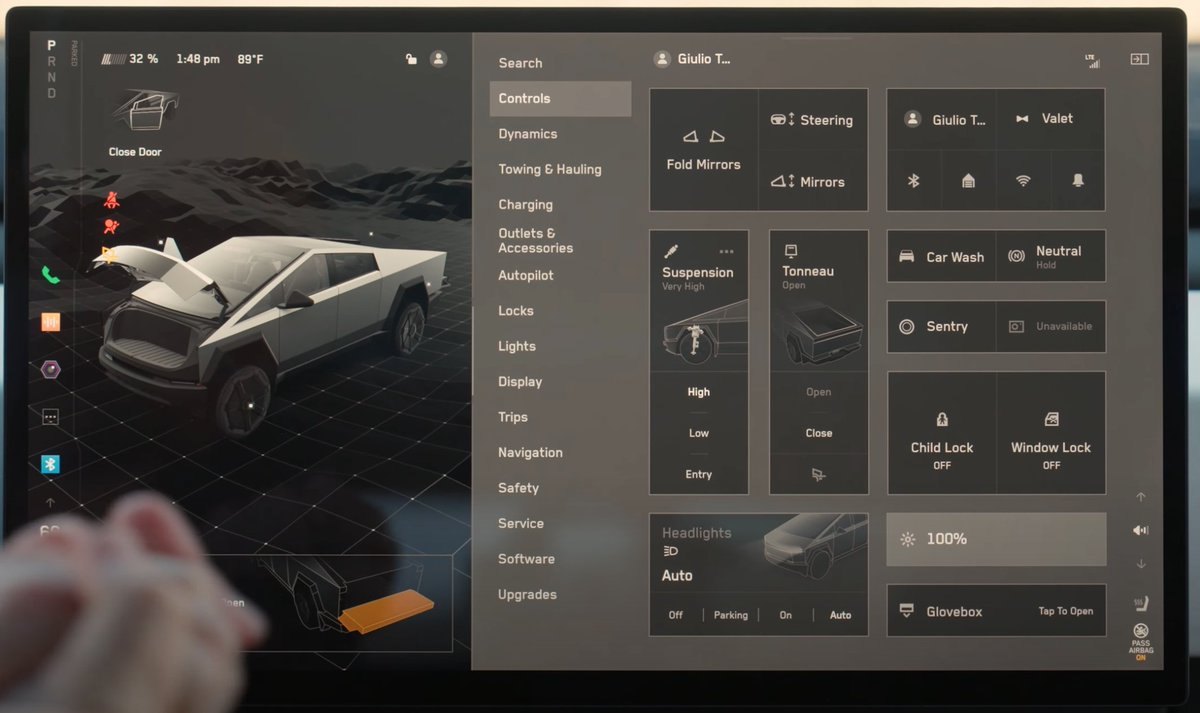Screen dimensions: 1200x713
Task: Tap the profile avatar in the status bar
Action: tap(438, 59)
